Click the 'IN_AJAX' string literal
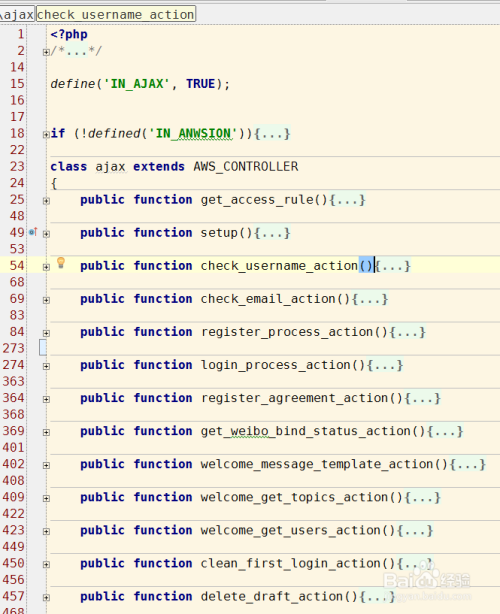This screenshot has height=614, width=500. [x=136, y=84]
